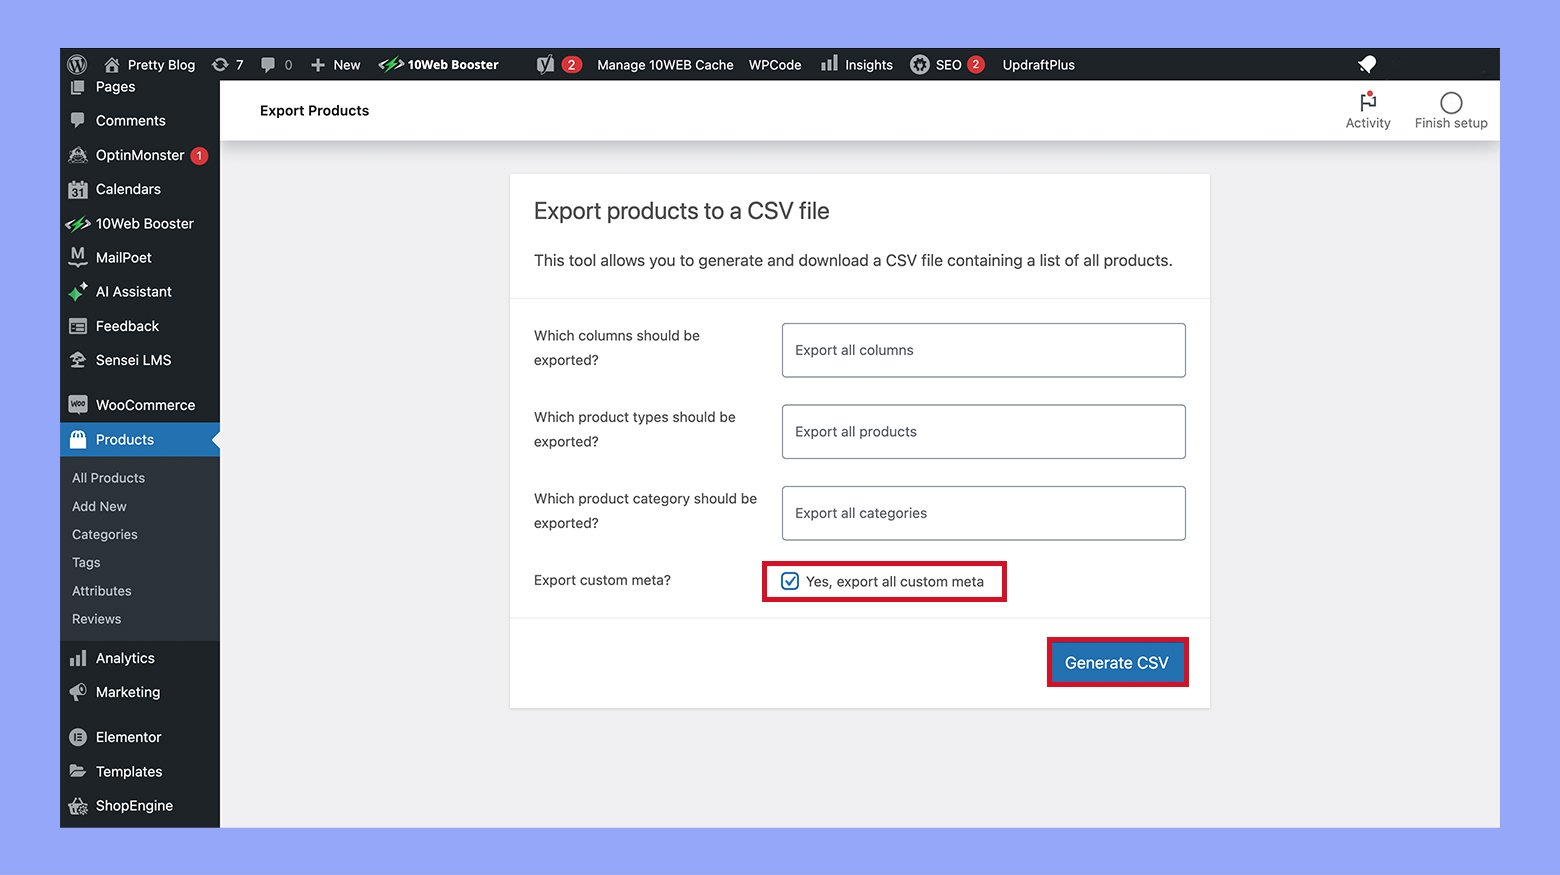The width and height of the screenshot is (1560, 875).
Task: Go to All Products submenu link
Action: click(108, 478)
